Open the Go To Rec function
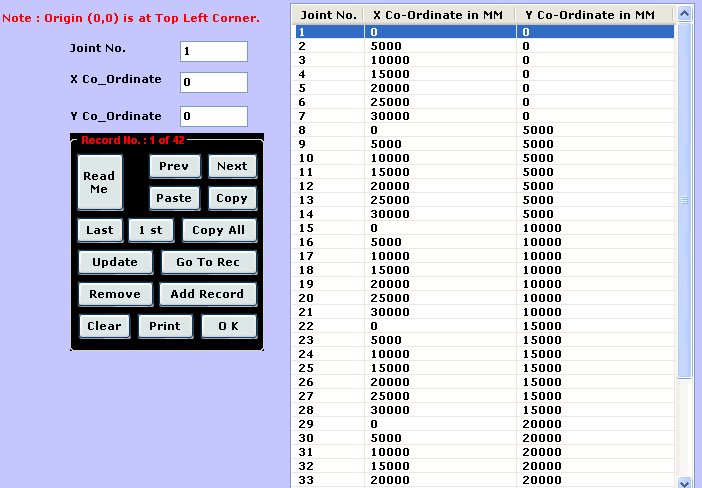702x488 pixels. coord(208,262)
